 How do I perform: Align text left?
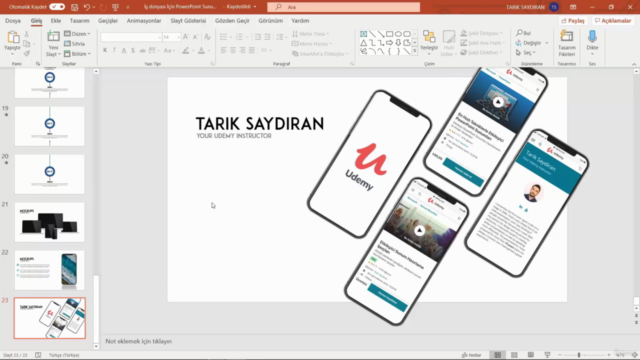223,50
